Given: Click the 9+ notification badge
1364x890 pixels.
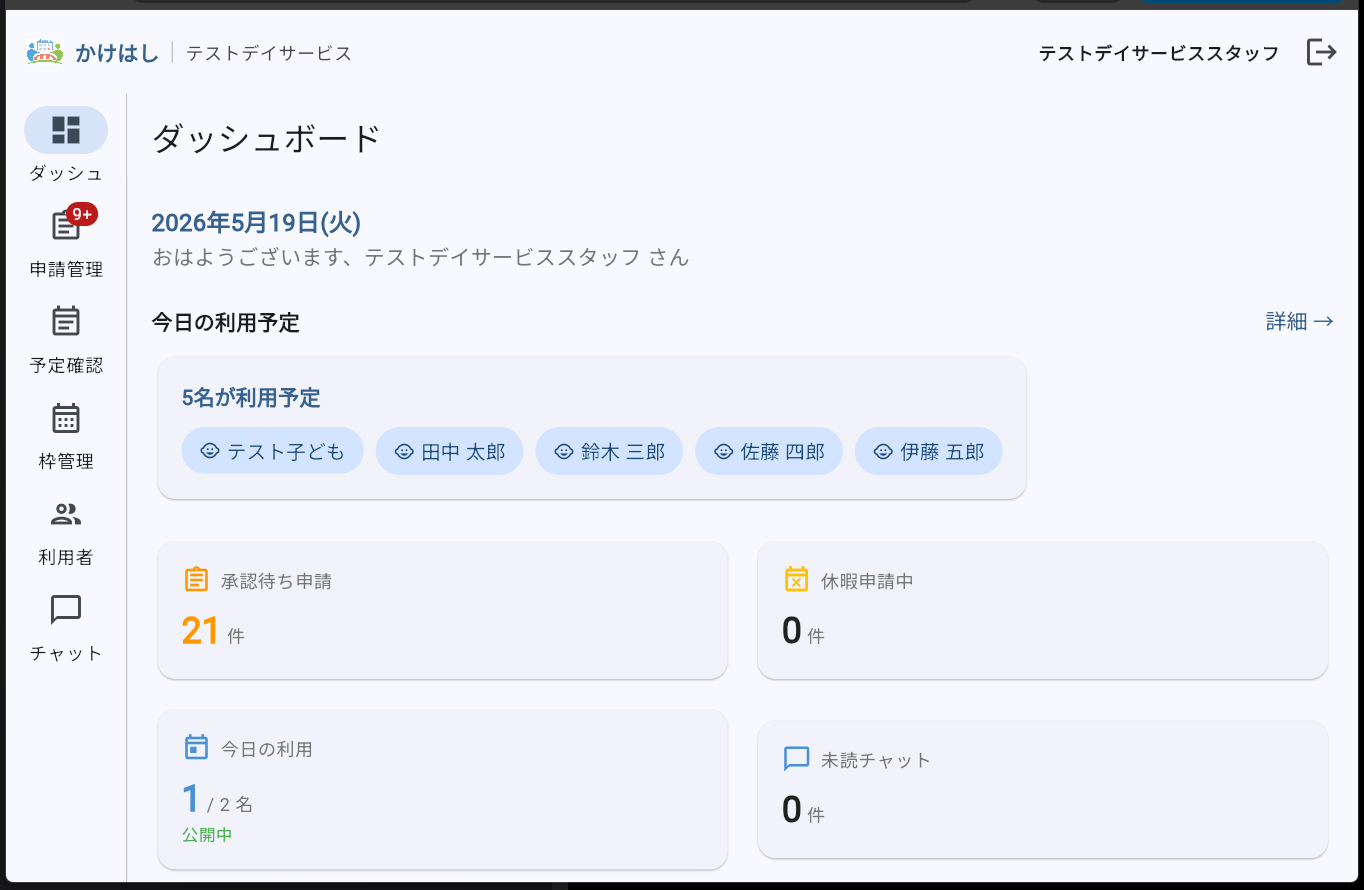Looking at the screenshot, I should [x=82, y=214].
